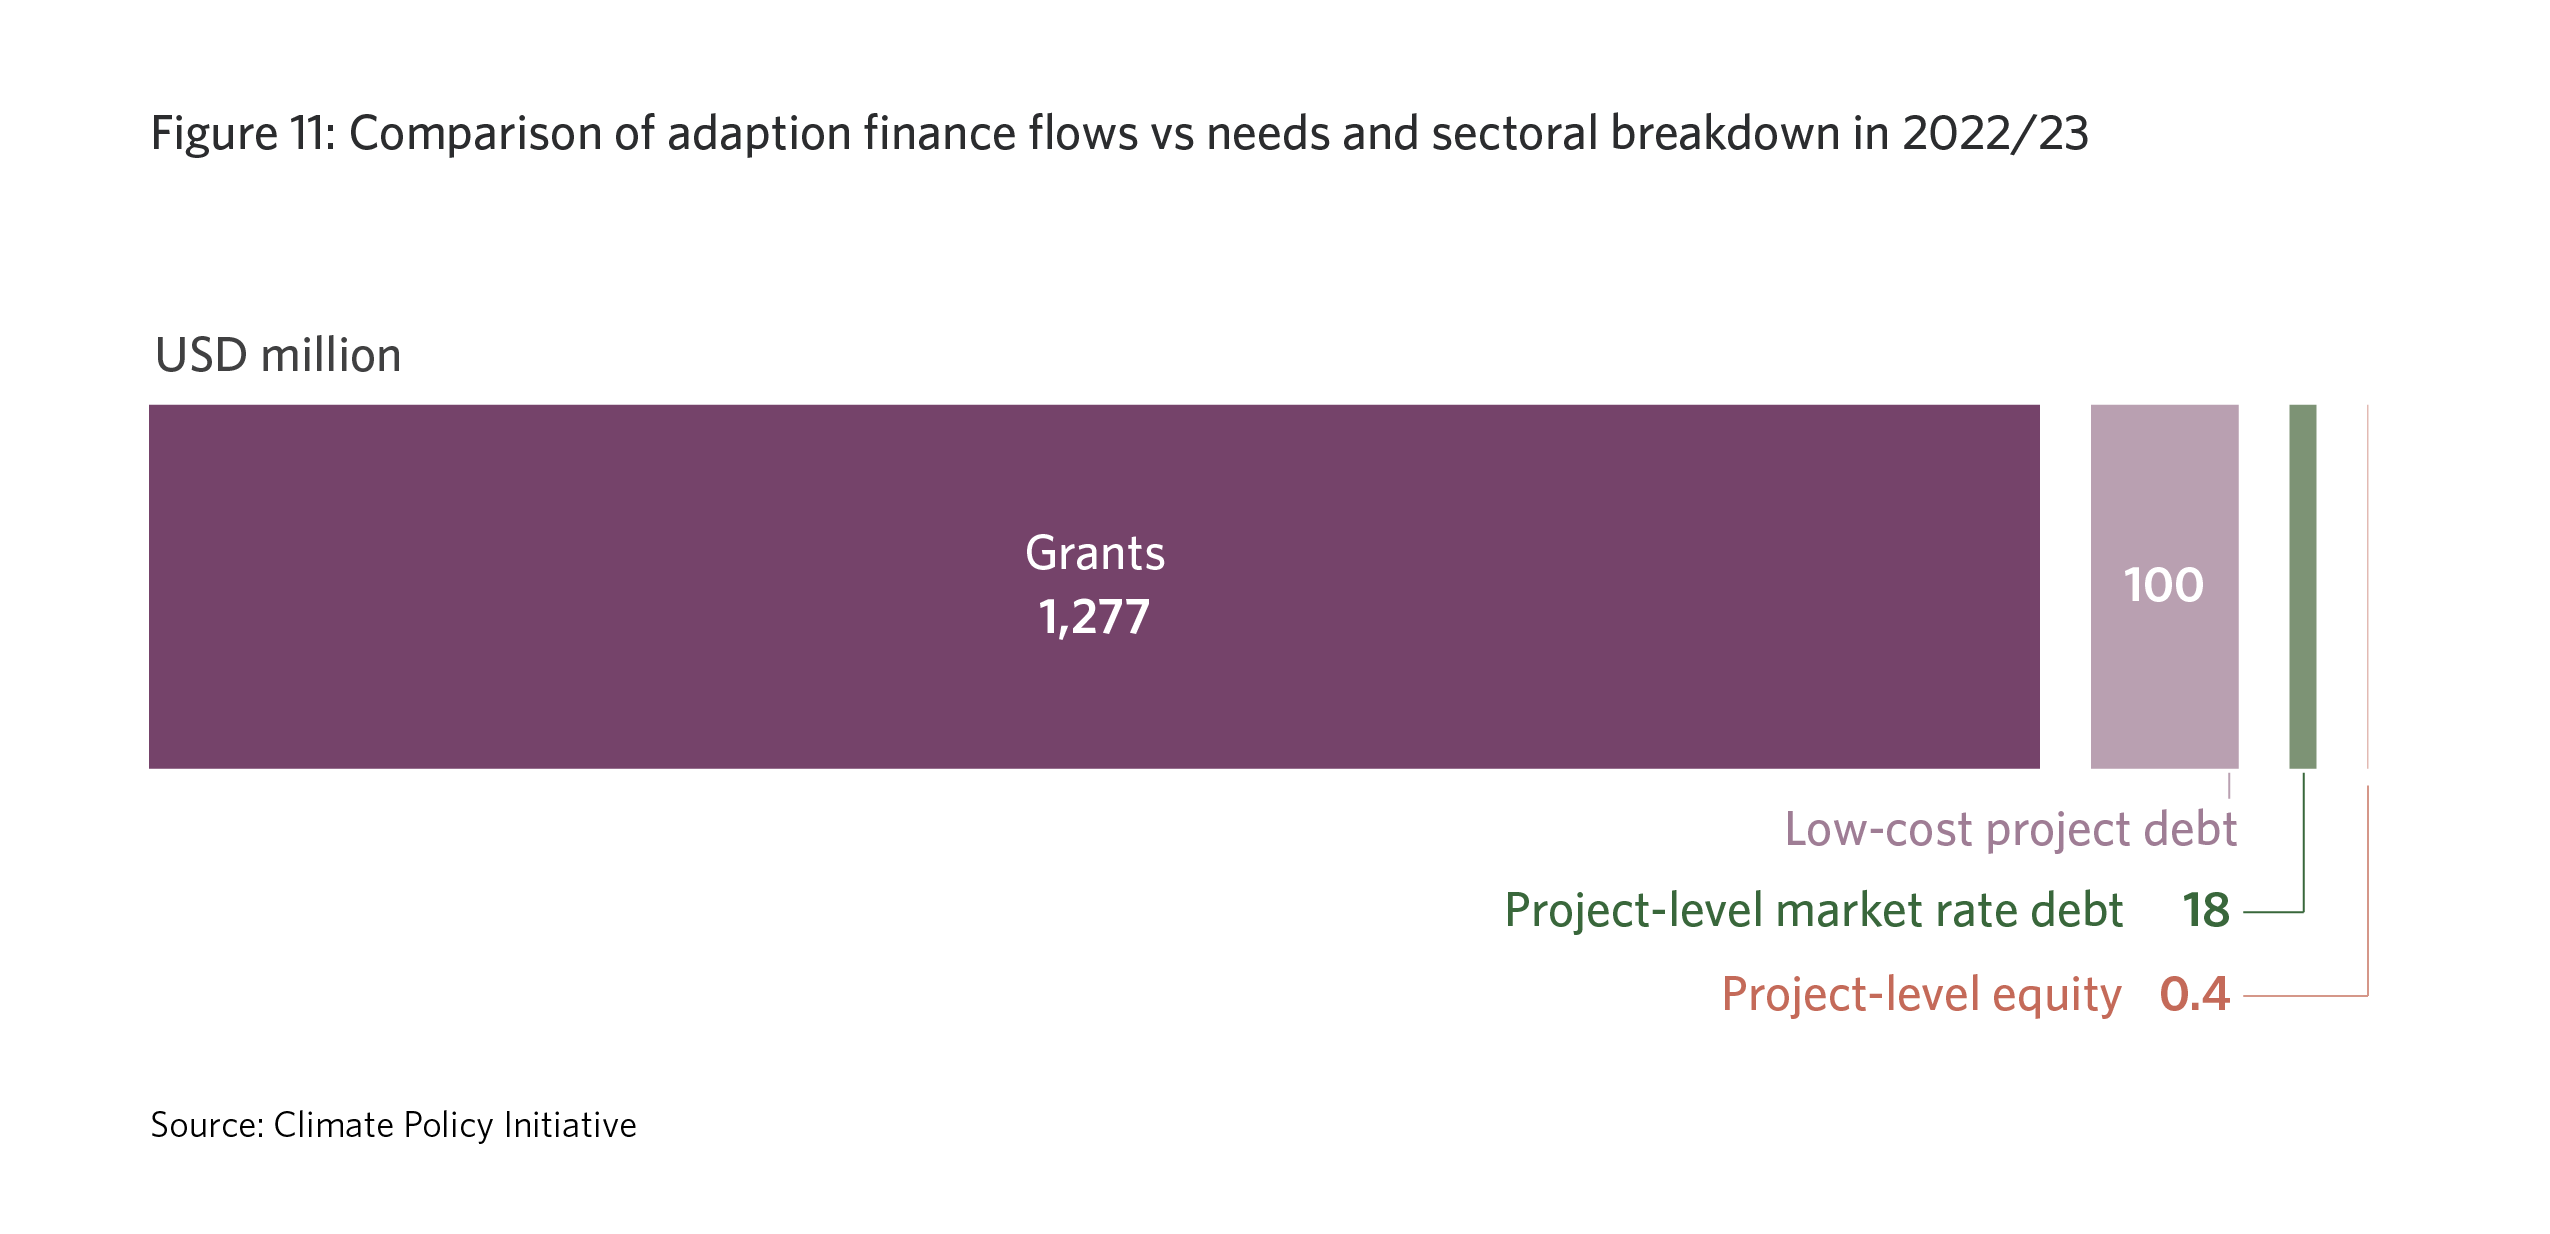Click the dark purple Grants bar
Screen dimensions: 2550x1234
point(600,586)
